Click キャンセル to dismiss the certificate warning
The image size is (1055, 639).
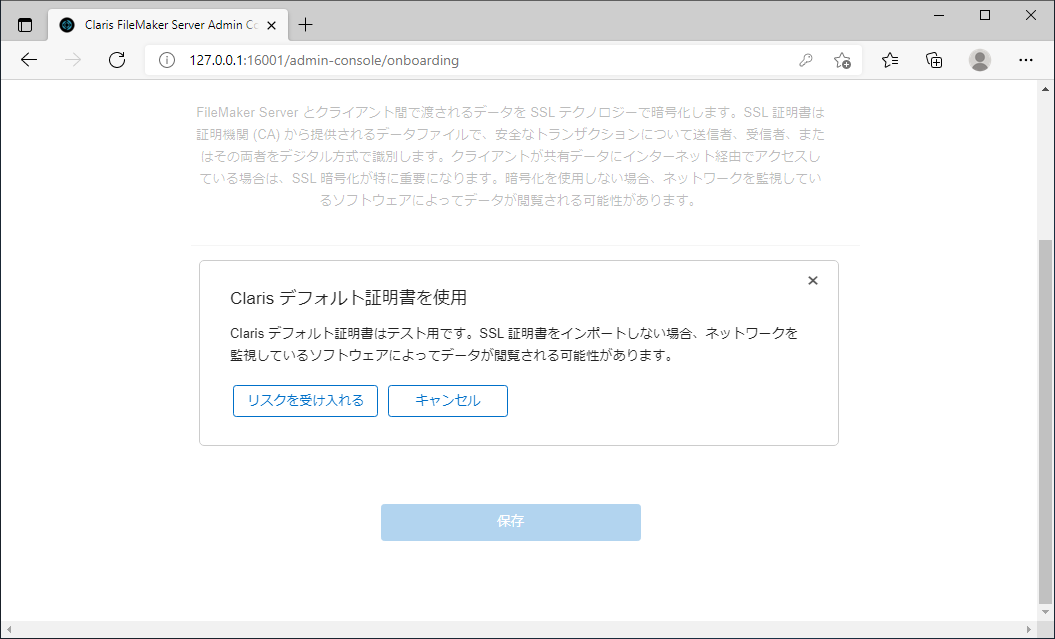[447, 400]
